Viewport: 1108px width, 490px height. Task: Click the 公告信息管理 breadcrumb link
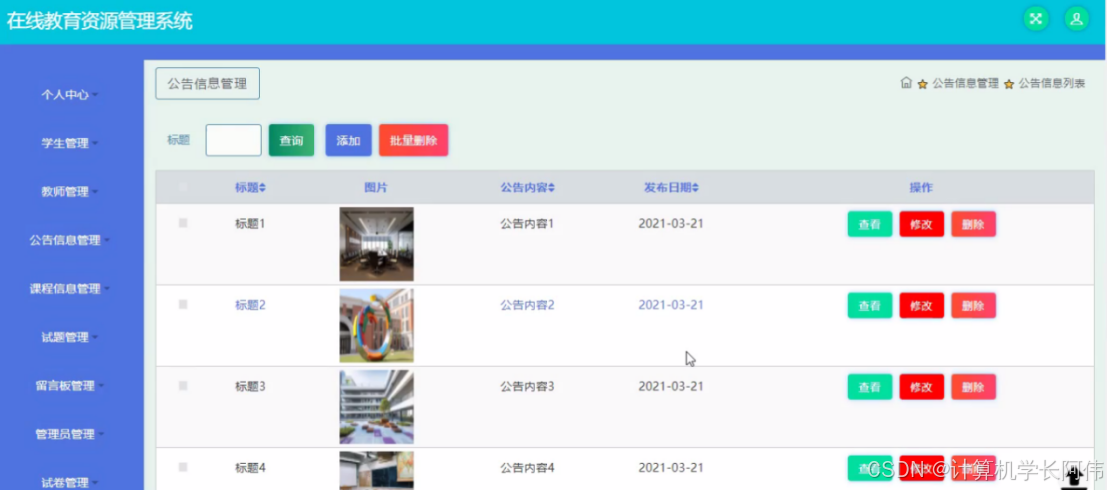965,83
